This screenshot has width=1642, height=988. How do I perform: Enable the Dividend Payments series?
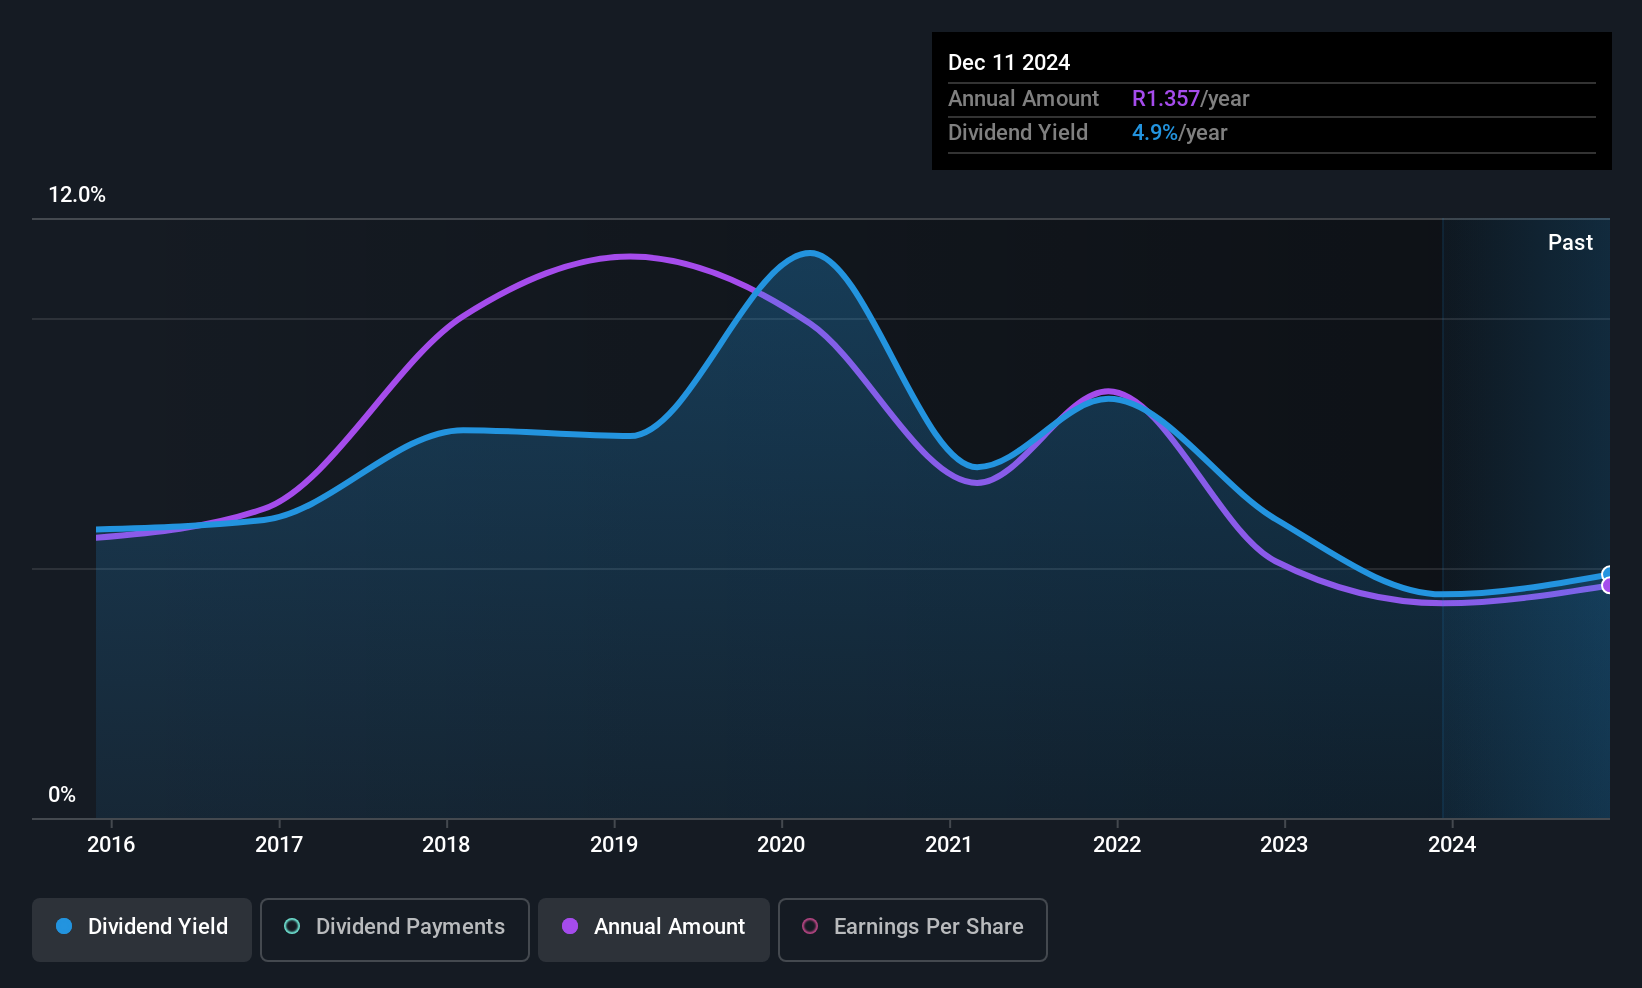(395, 929)
